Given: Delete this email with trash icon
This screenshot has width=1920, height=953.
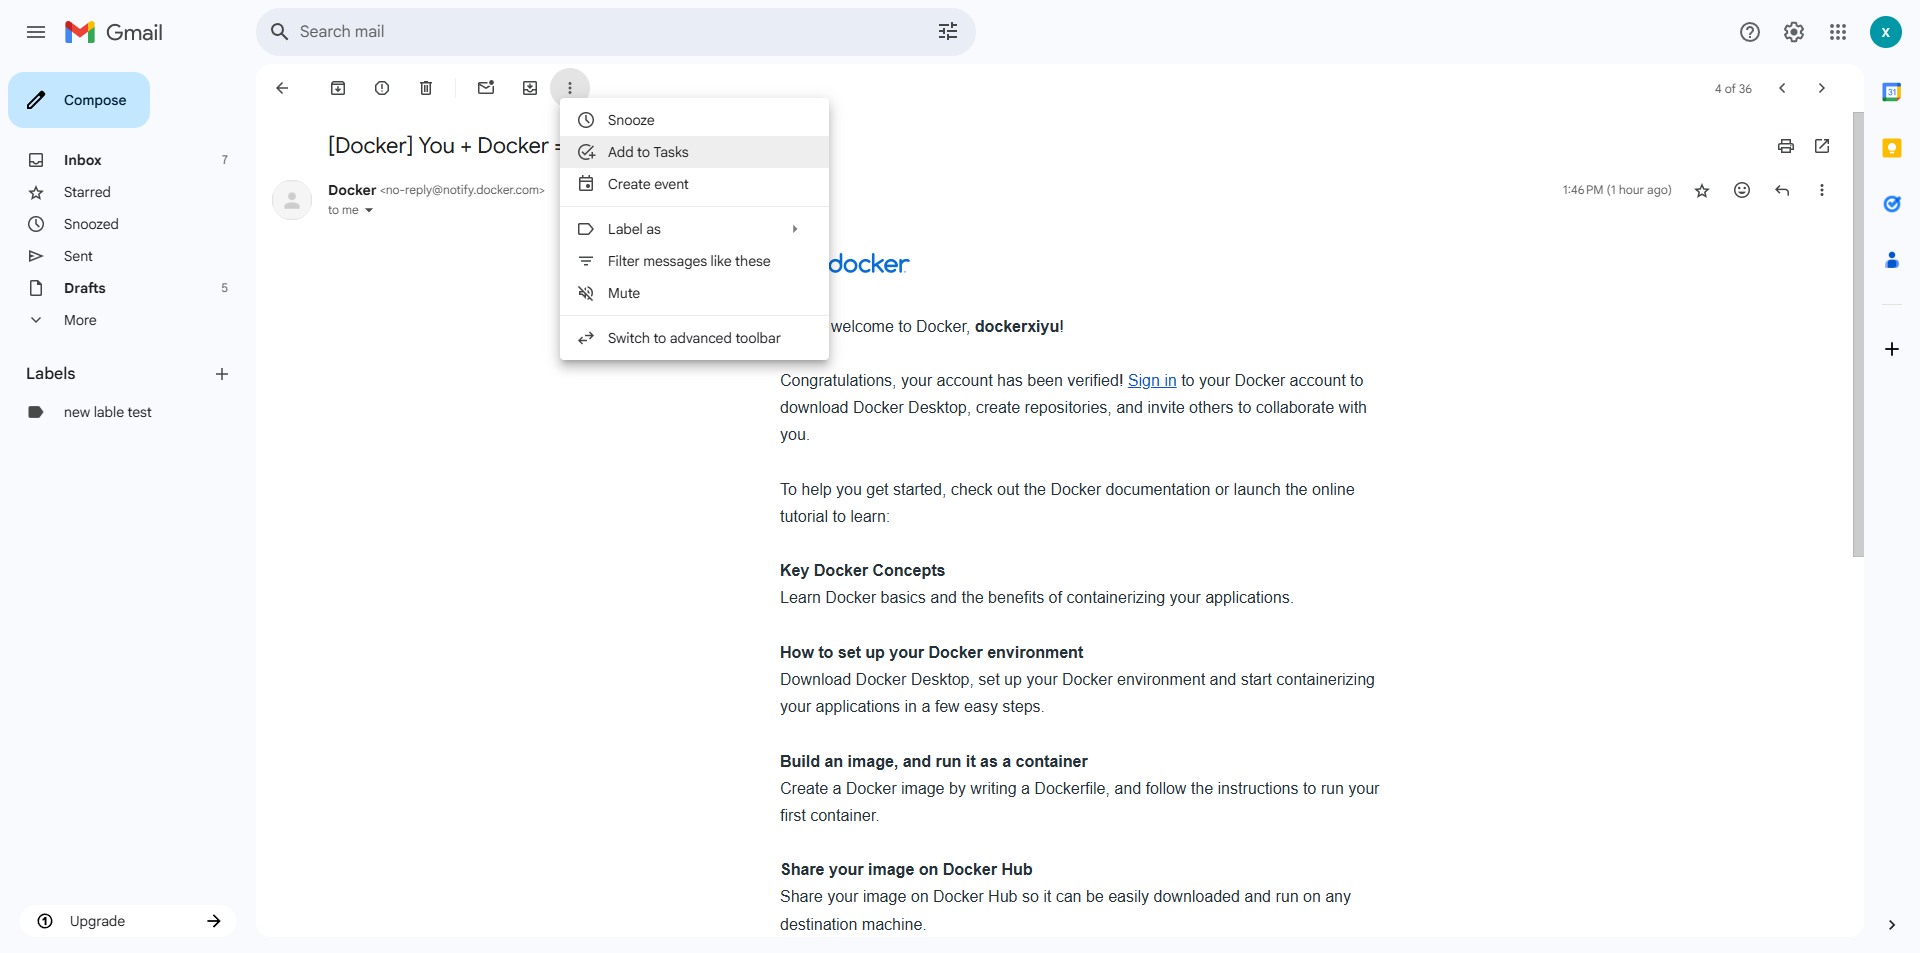Looking at the screenshot, I should pyautogui.click(x=426, y=88).
